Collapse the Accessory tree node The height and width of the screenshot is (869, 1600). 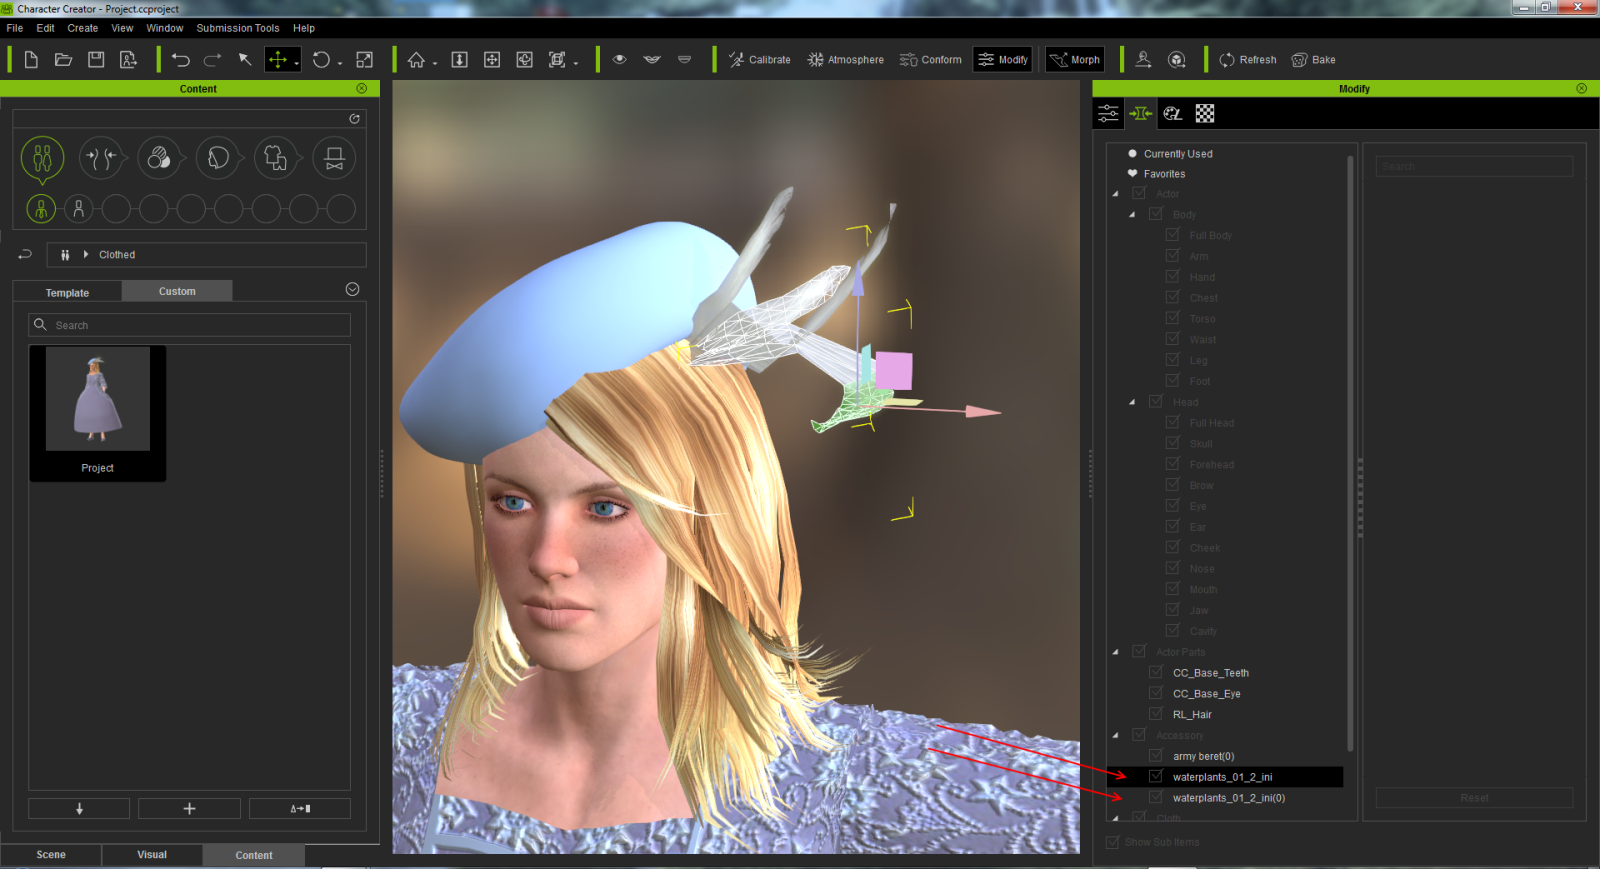[1116, 735]
